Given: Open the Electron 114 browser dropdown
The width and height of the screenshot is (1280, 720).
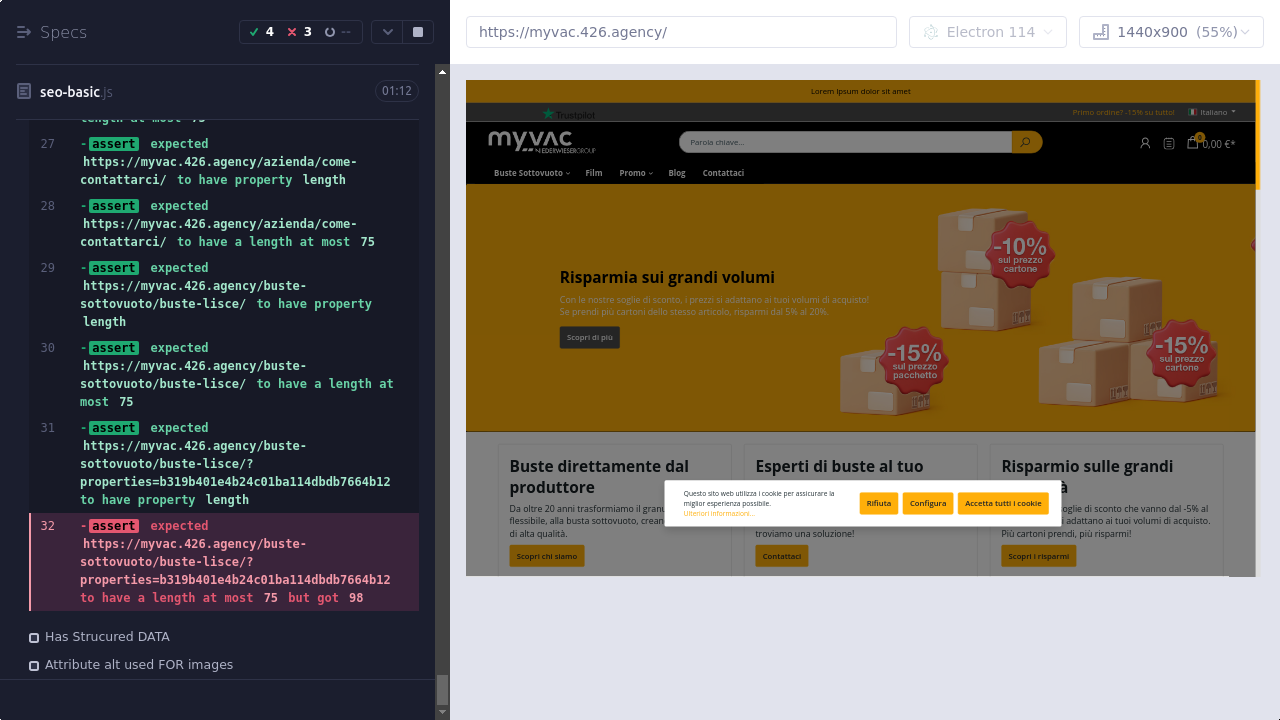Looking at the screenshot, I should pyautogui.click(x=987, y=32).
